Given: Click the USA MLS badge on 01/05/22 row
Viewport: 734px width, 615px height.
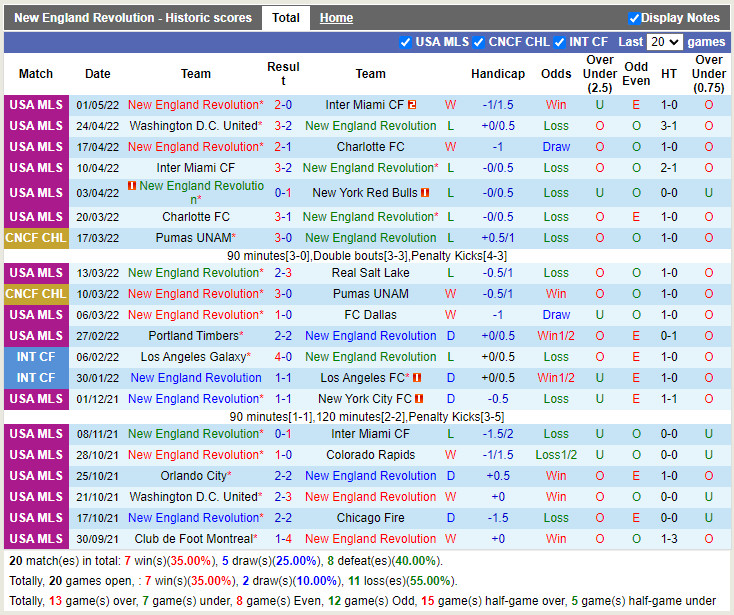Looking at the screenshot, I should (x=36, y=105).
